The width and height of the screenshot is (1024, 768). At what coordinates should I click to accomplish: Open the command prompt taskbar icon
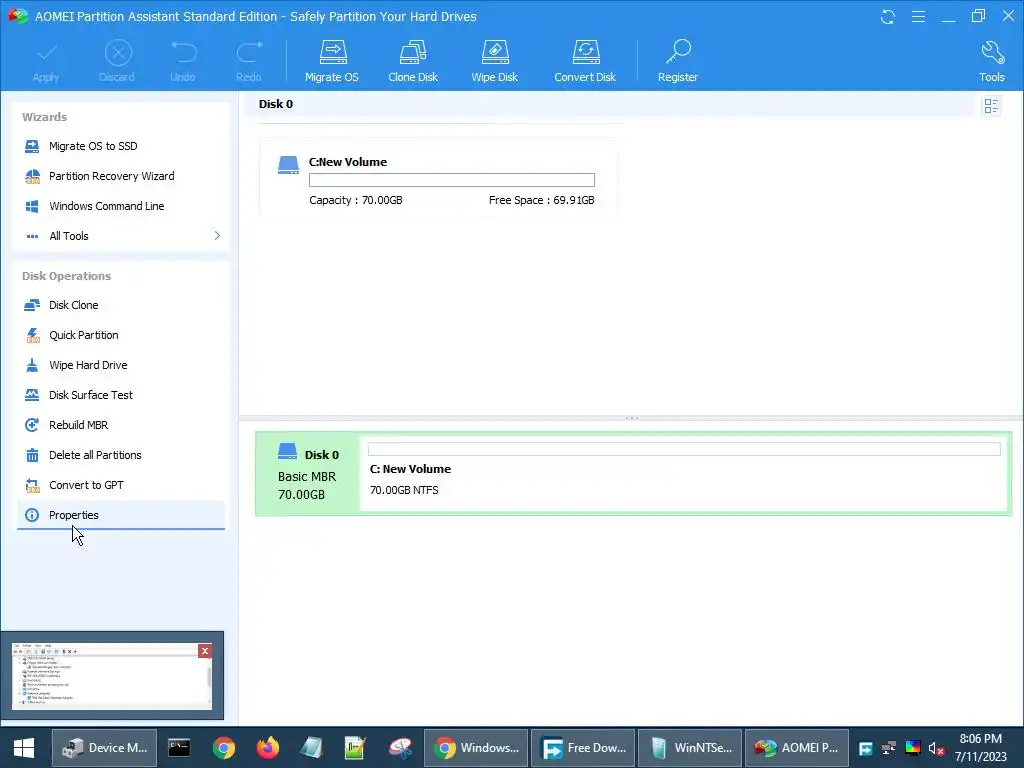[179, 748]
